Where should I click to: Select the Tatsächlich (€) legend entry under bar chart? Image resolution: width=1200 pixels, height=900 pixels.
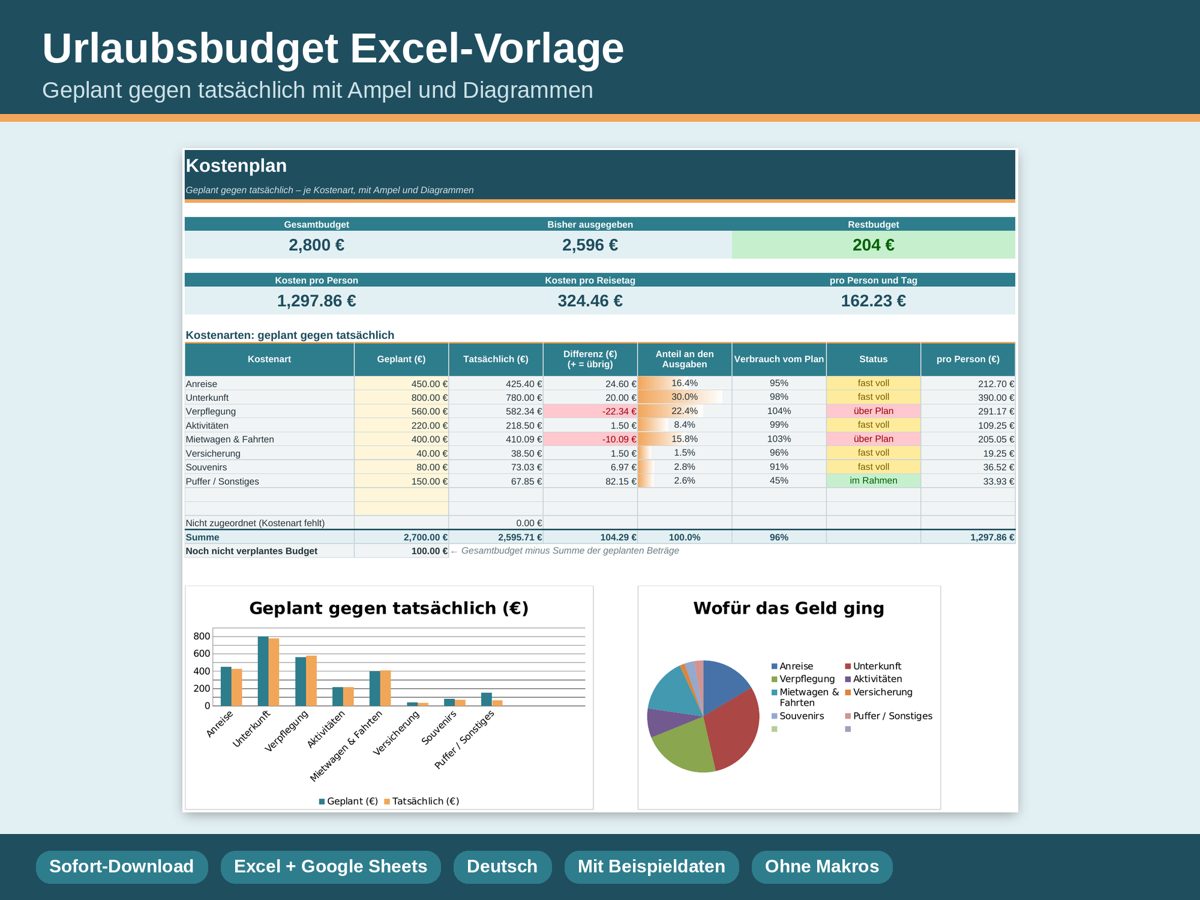[x=421, y=801]
